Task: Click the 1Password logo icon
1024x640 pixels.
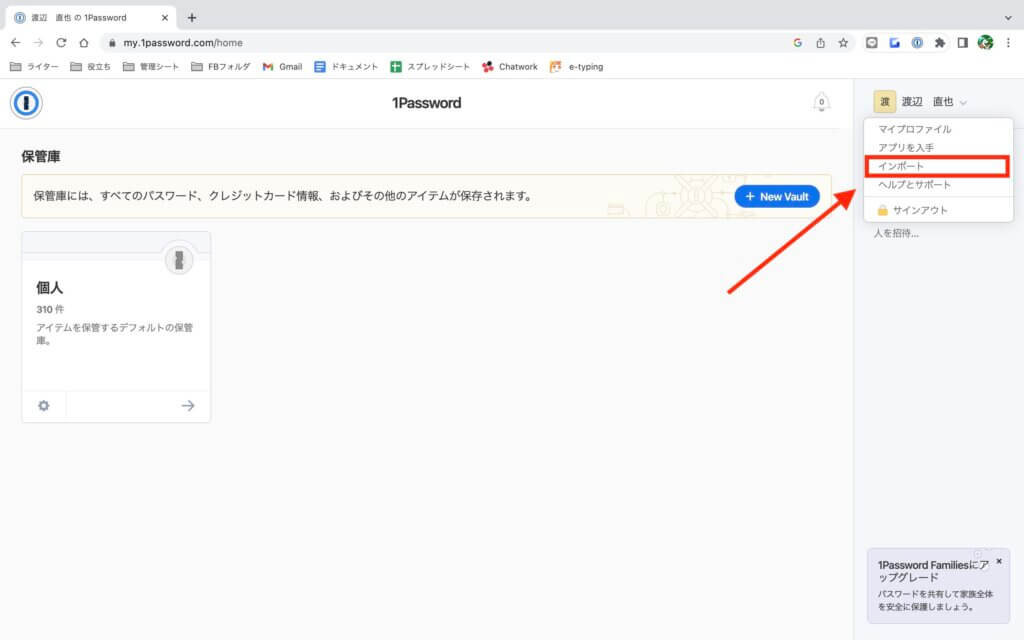Action: (26, 103)
